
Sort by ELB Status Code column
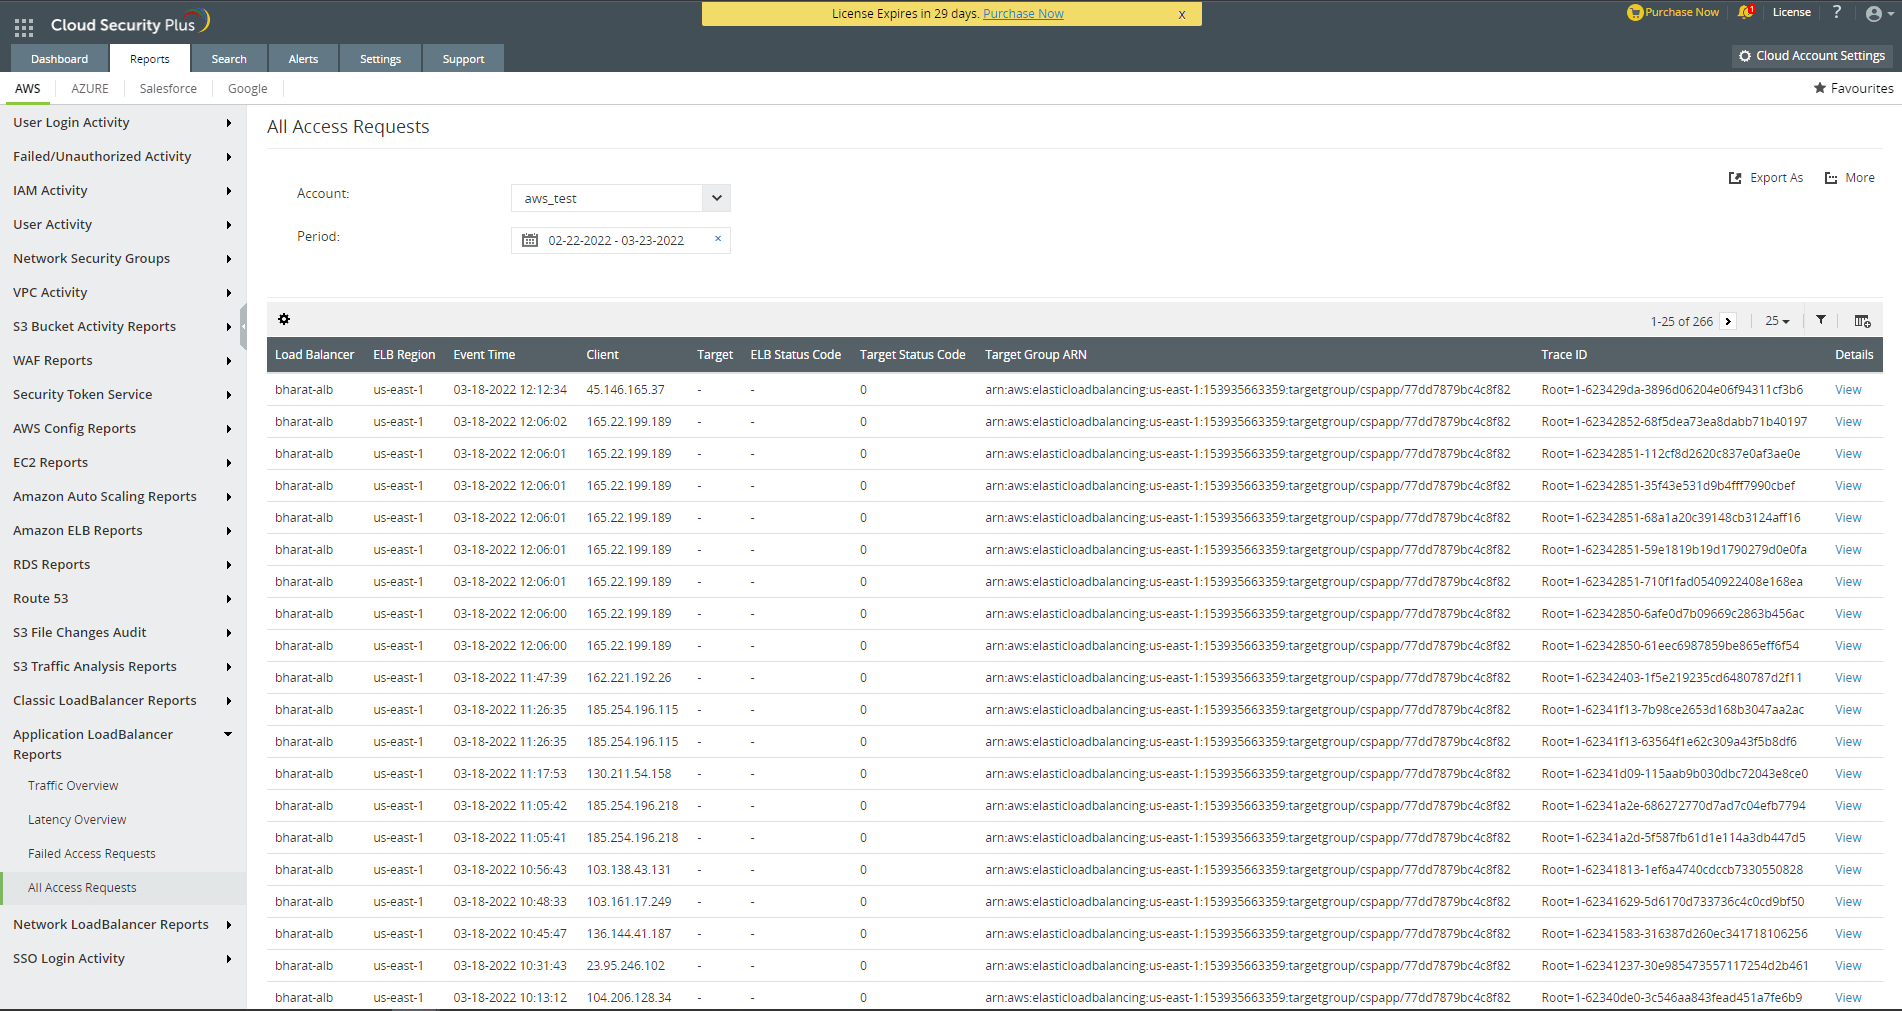coord(795,355)
